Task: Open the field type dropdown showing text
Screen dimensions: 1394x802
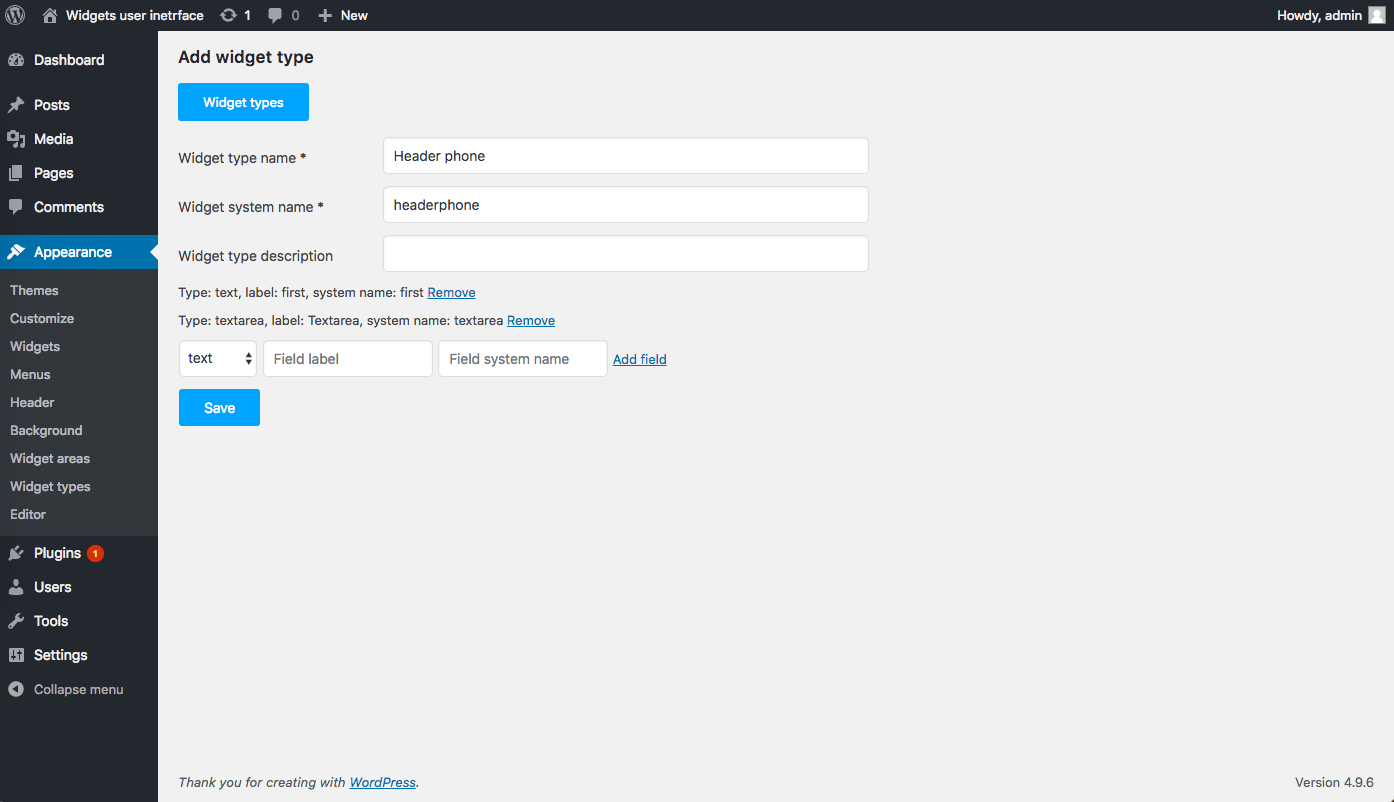Action: pos(218,359)
